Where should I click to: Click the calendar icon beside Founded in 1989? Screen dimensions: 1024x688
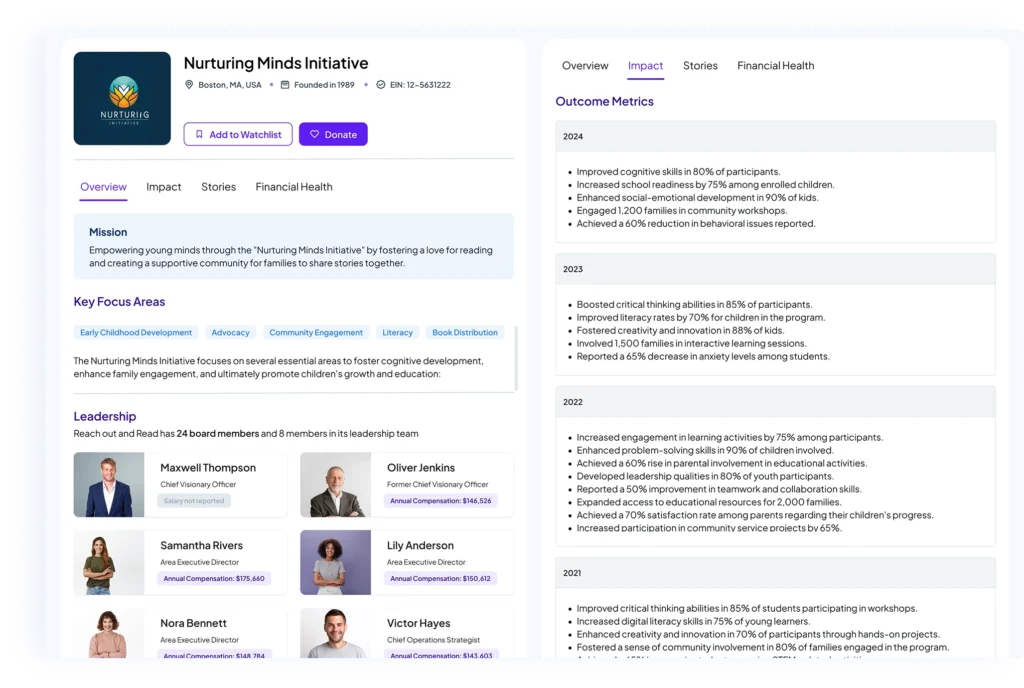285,85
